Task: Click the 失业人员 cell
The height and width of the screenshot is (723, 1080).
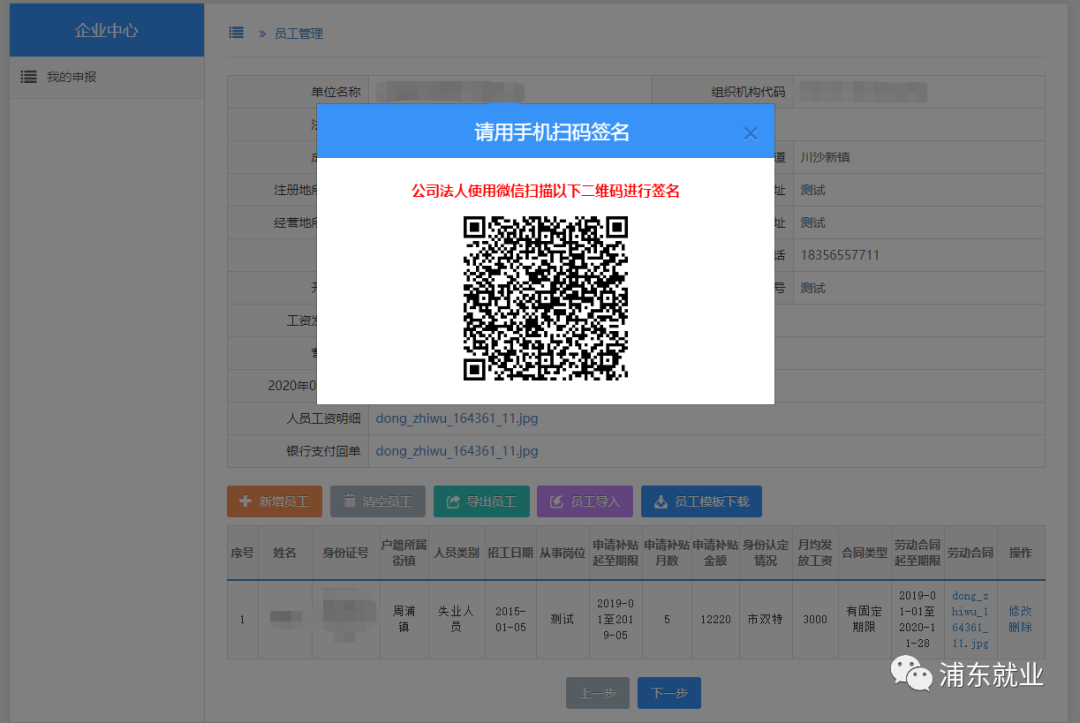Action: pos(456,619)
